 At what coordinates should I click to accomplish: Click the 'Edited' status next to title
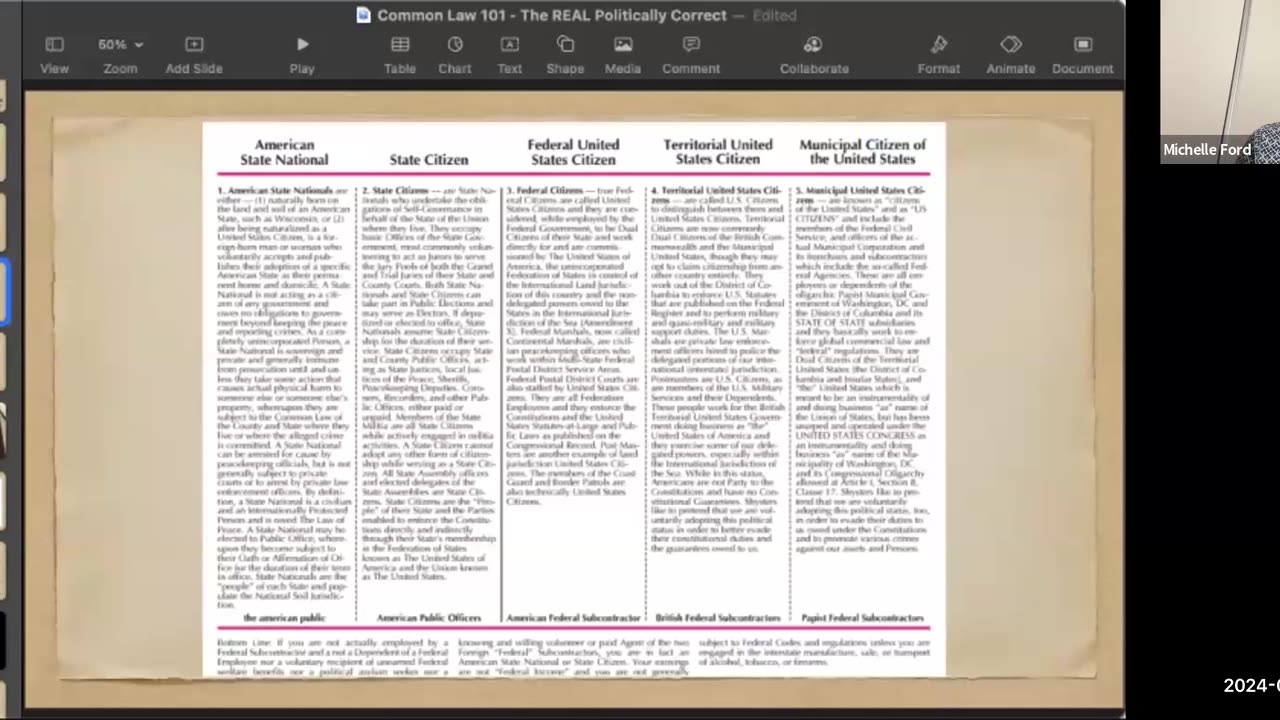(774, 15)
